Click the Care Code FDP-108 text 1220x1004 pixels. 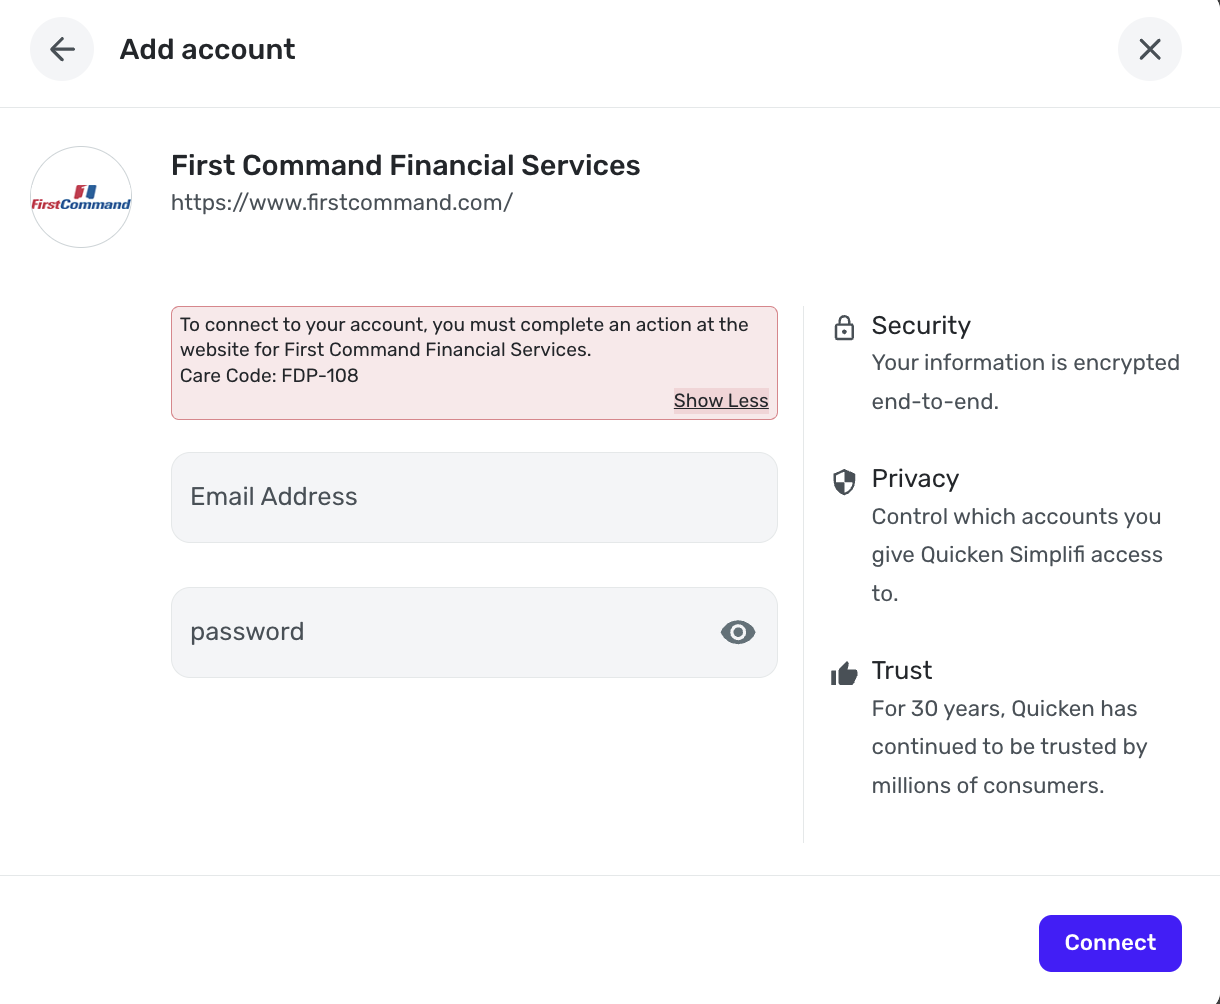[x=269, y=376]
